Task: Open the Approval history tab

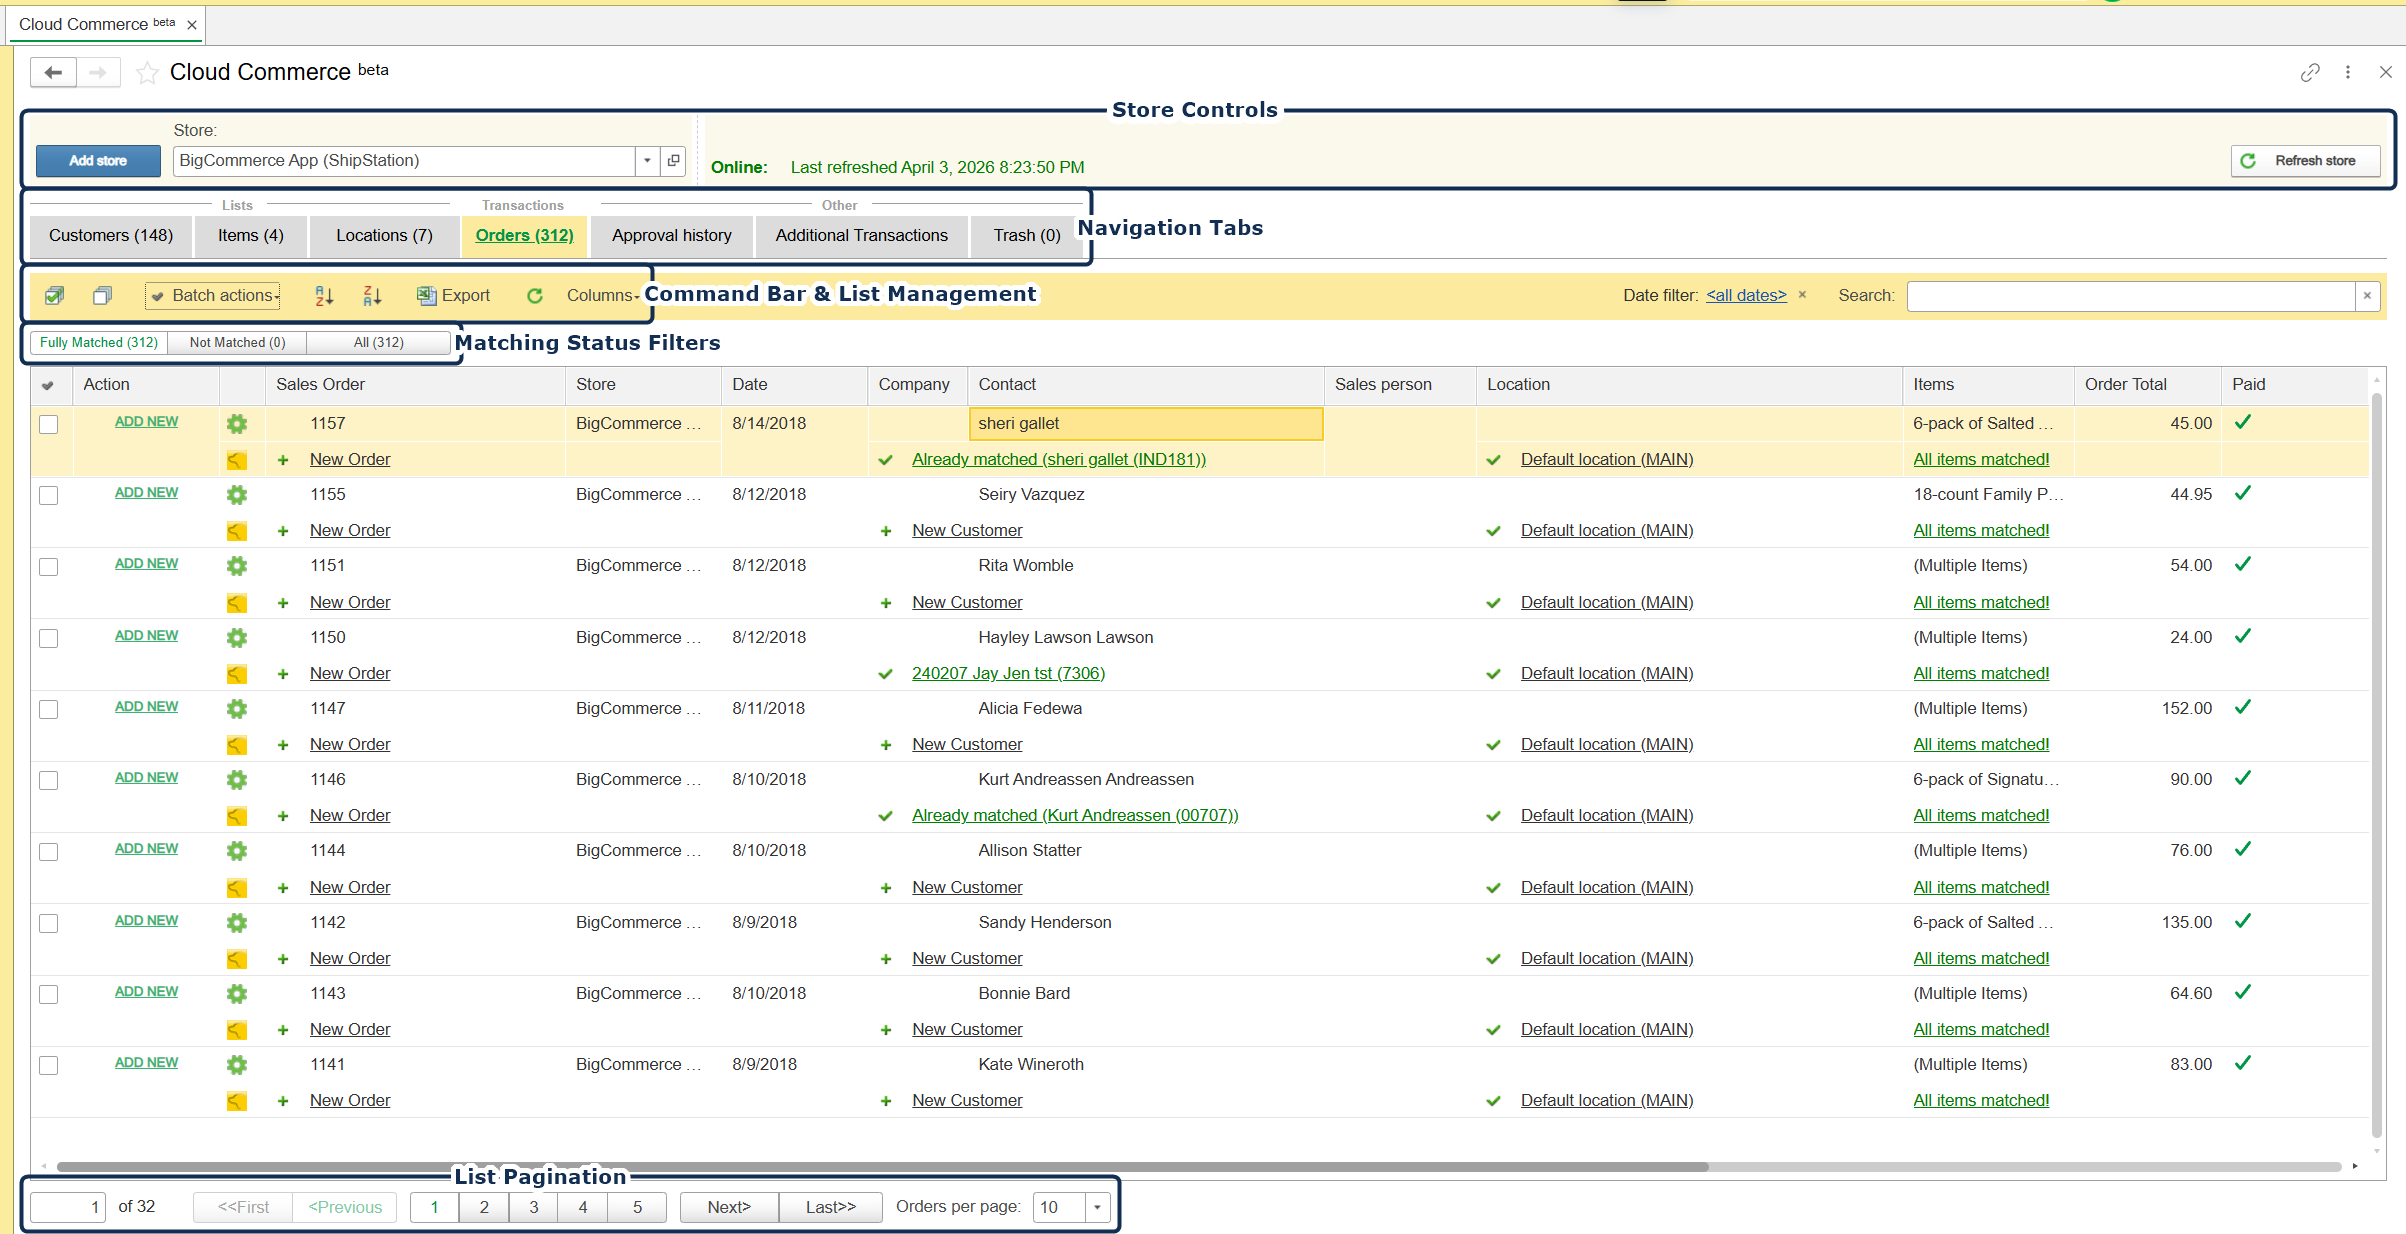Action: coord(671,235)
